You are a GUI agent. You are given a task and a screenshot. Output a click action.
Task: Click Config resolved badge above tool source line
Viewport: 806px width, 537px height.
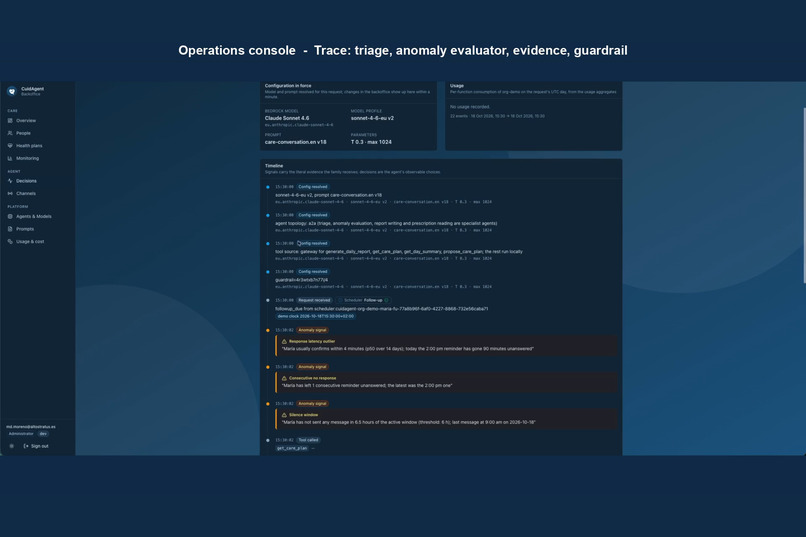[x=313, y=244]
